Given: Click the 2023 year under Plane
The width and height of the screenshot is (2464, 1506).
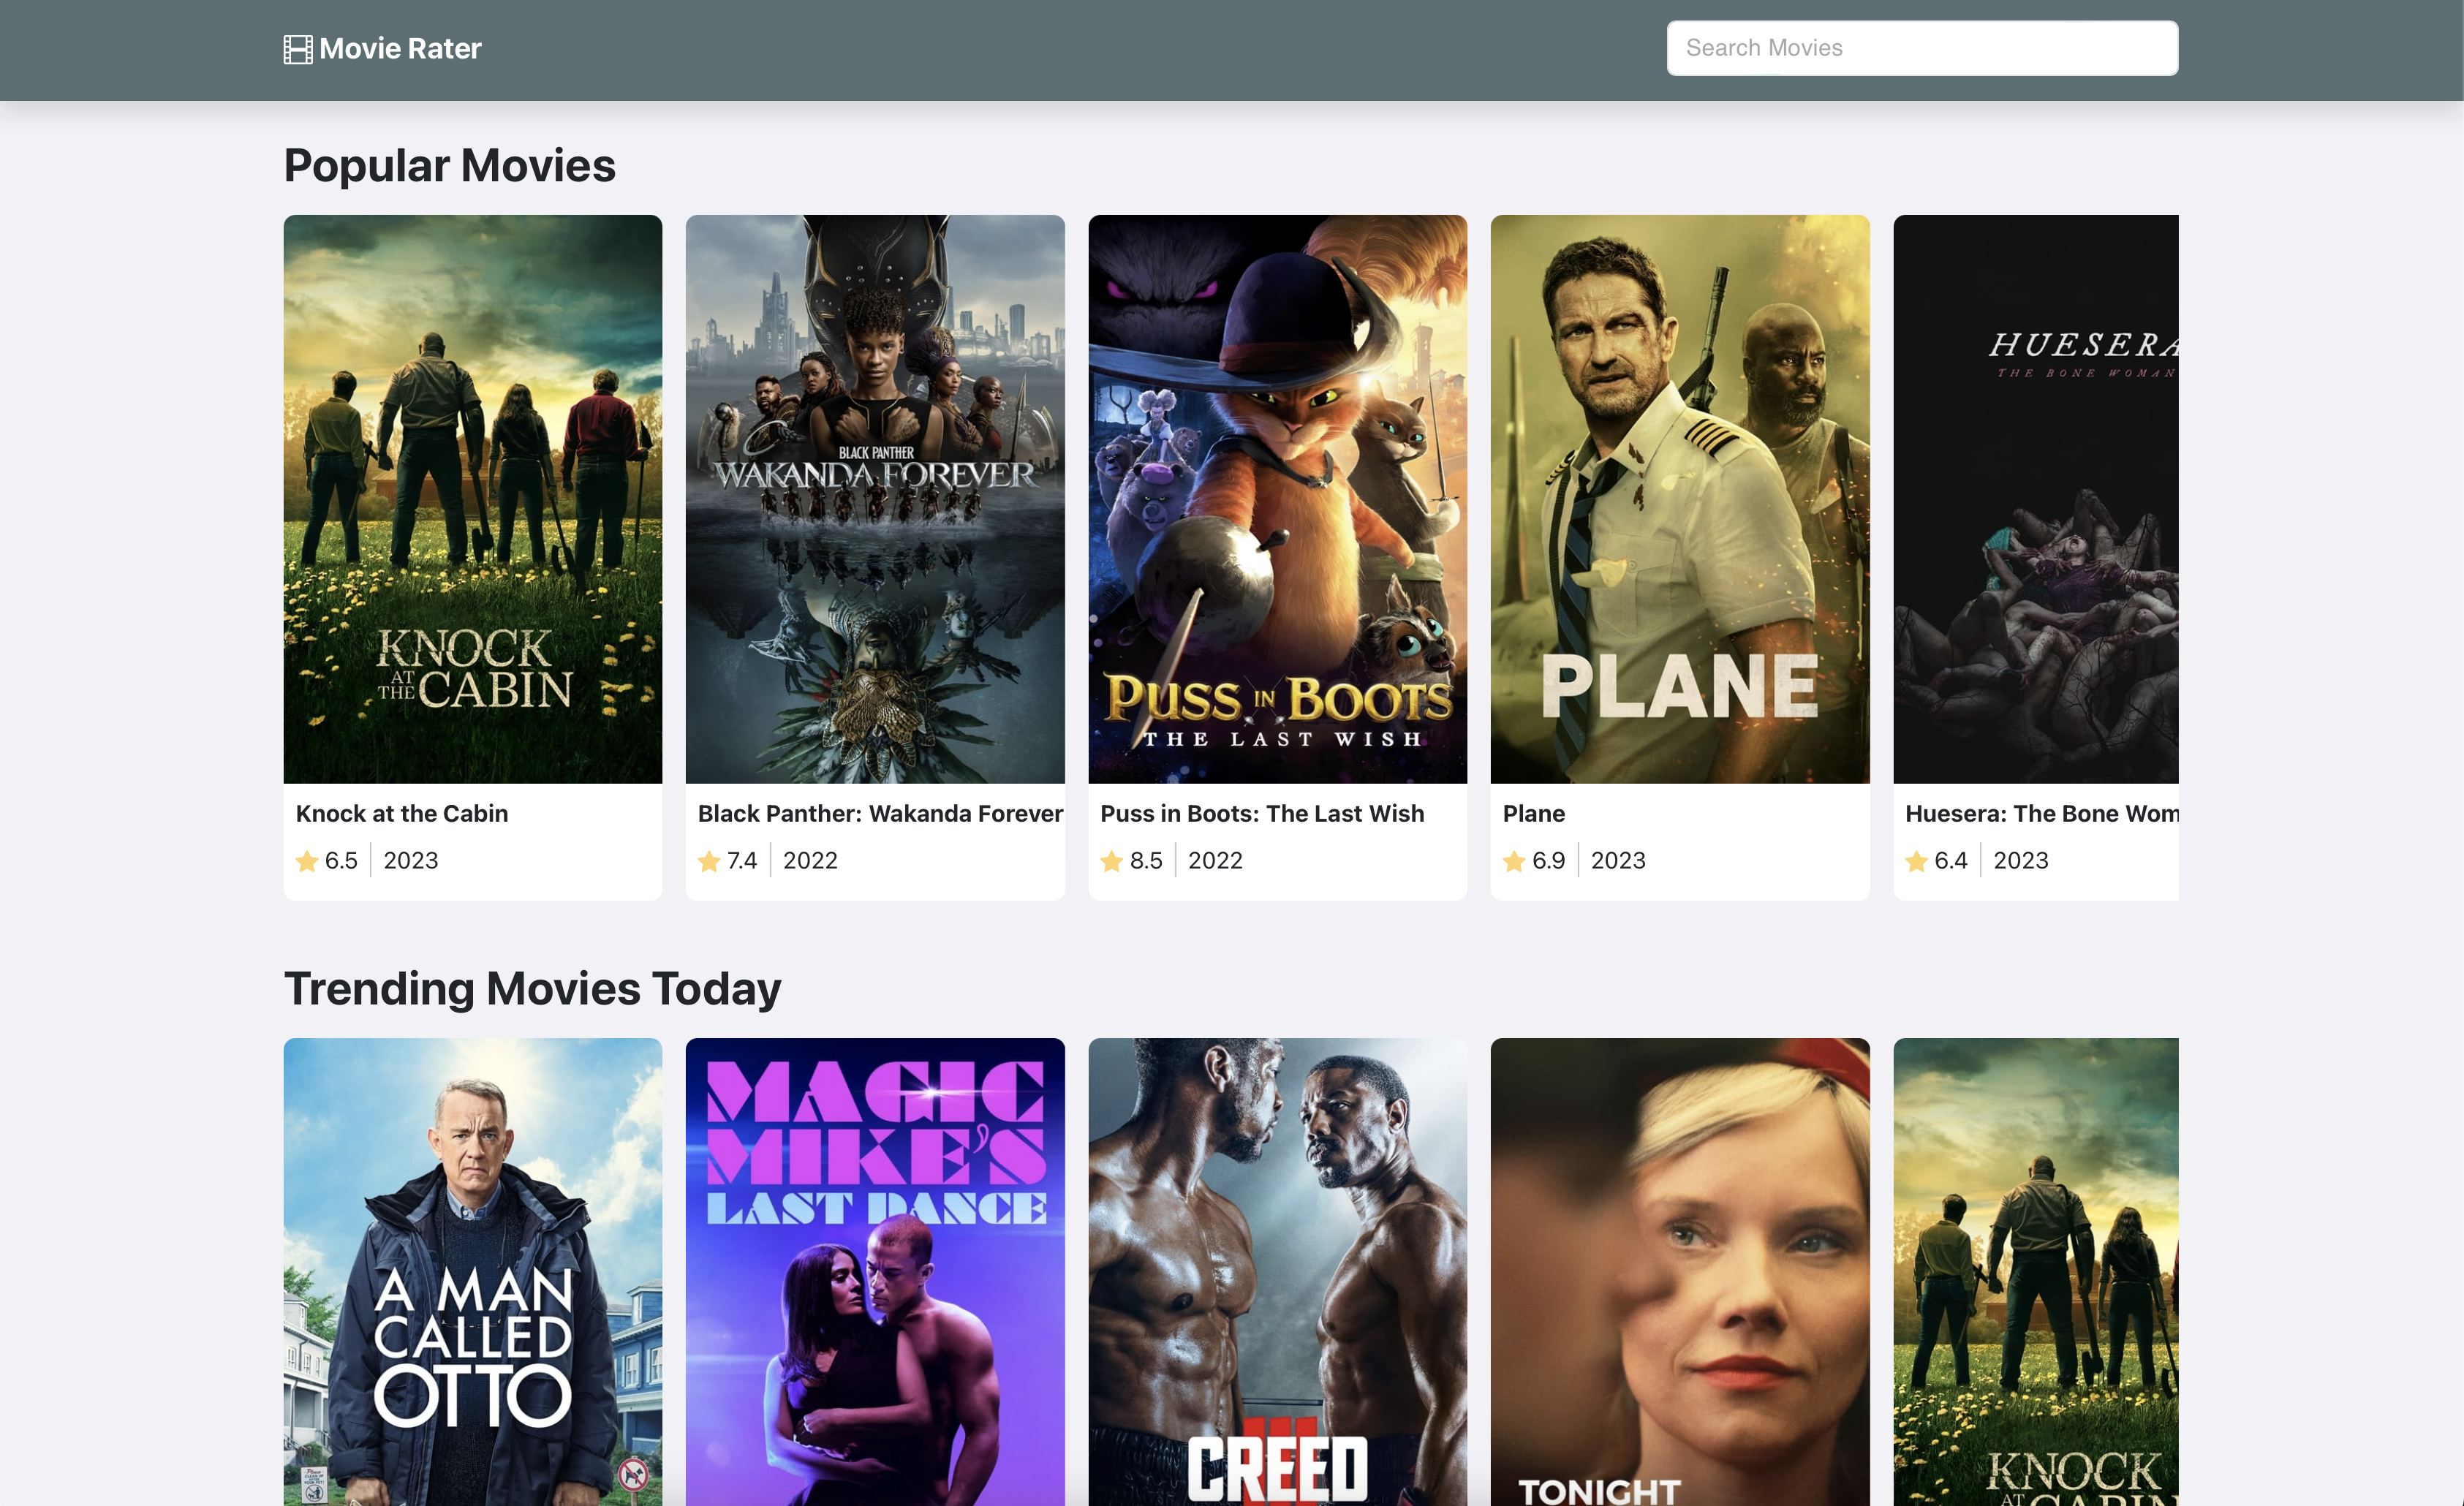Looking at the screenshot, I should pyautogui.click(x=1618, y=861).
